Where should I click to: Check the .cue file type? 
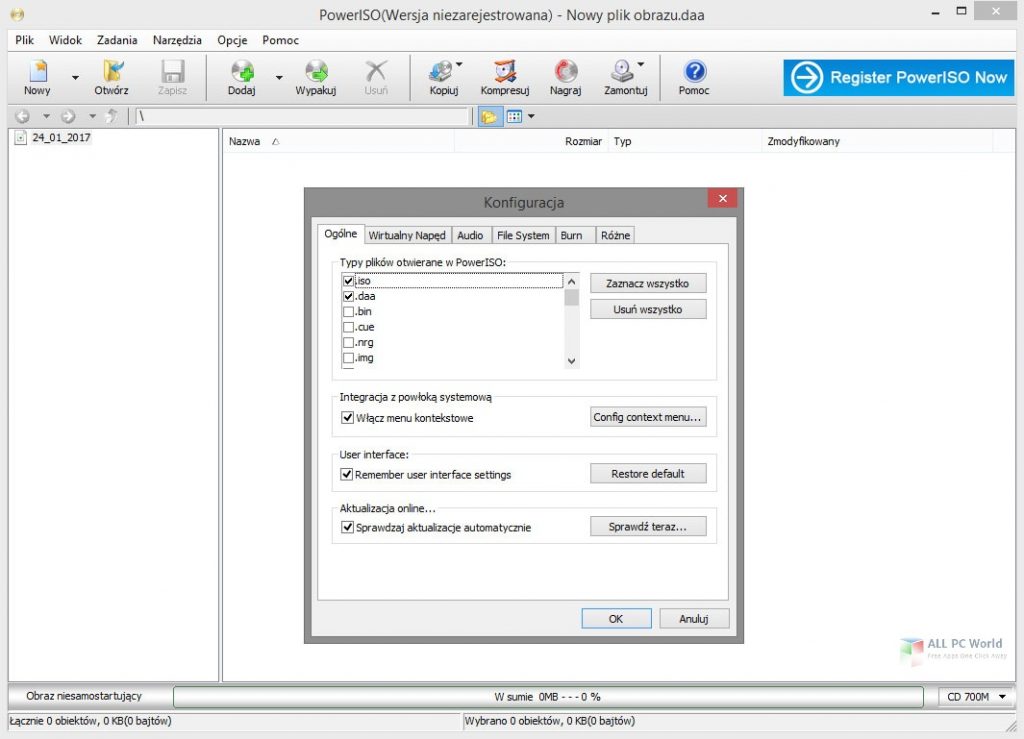349,327
